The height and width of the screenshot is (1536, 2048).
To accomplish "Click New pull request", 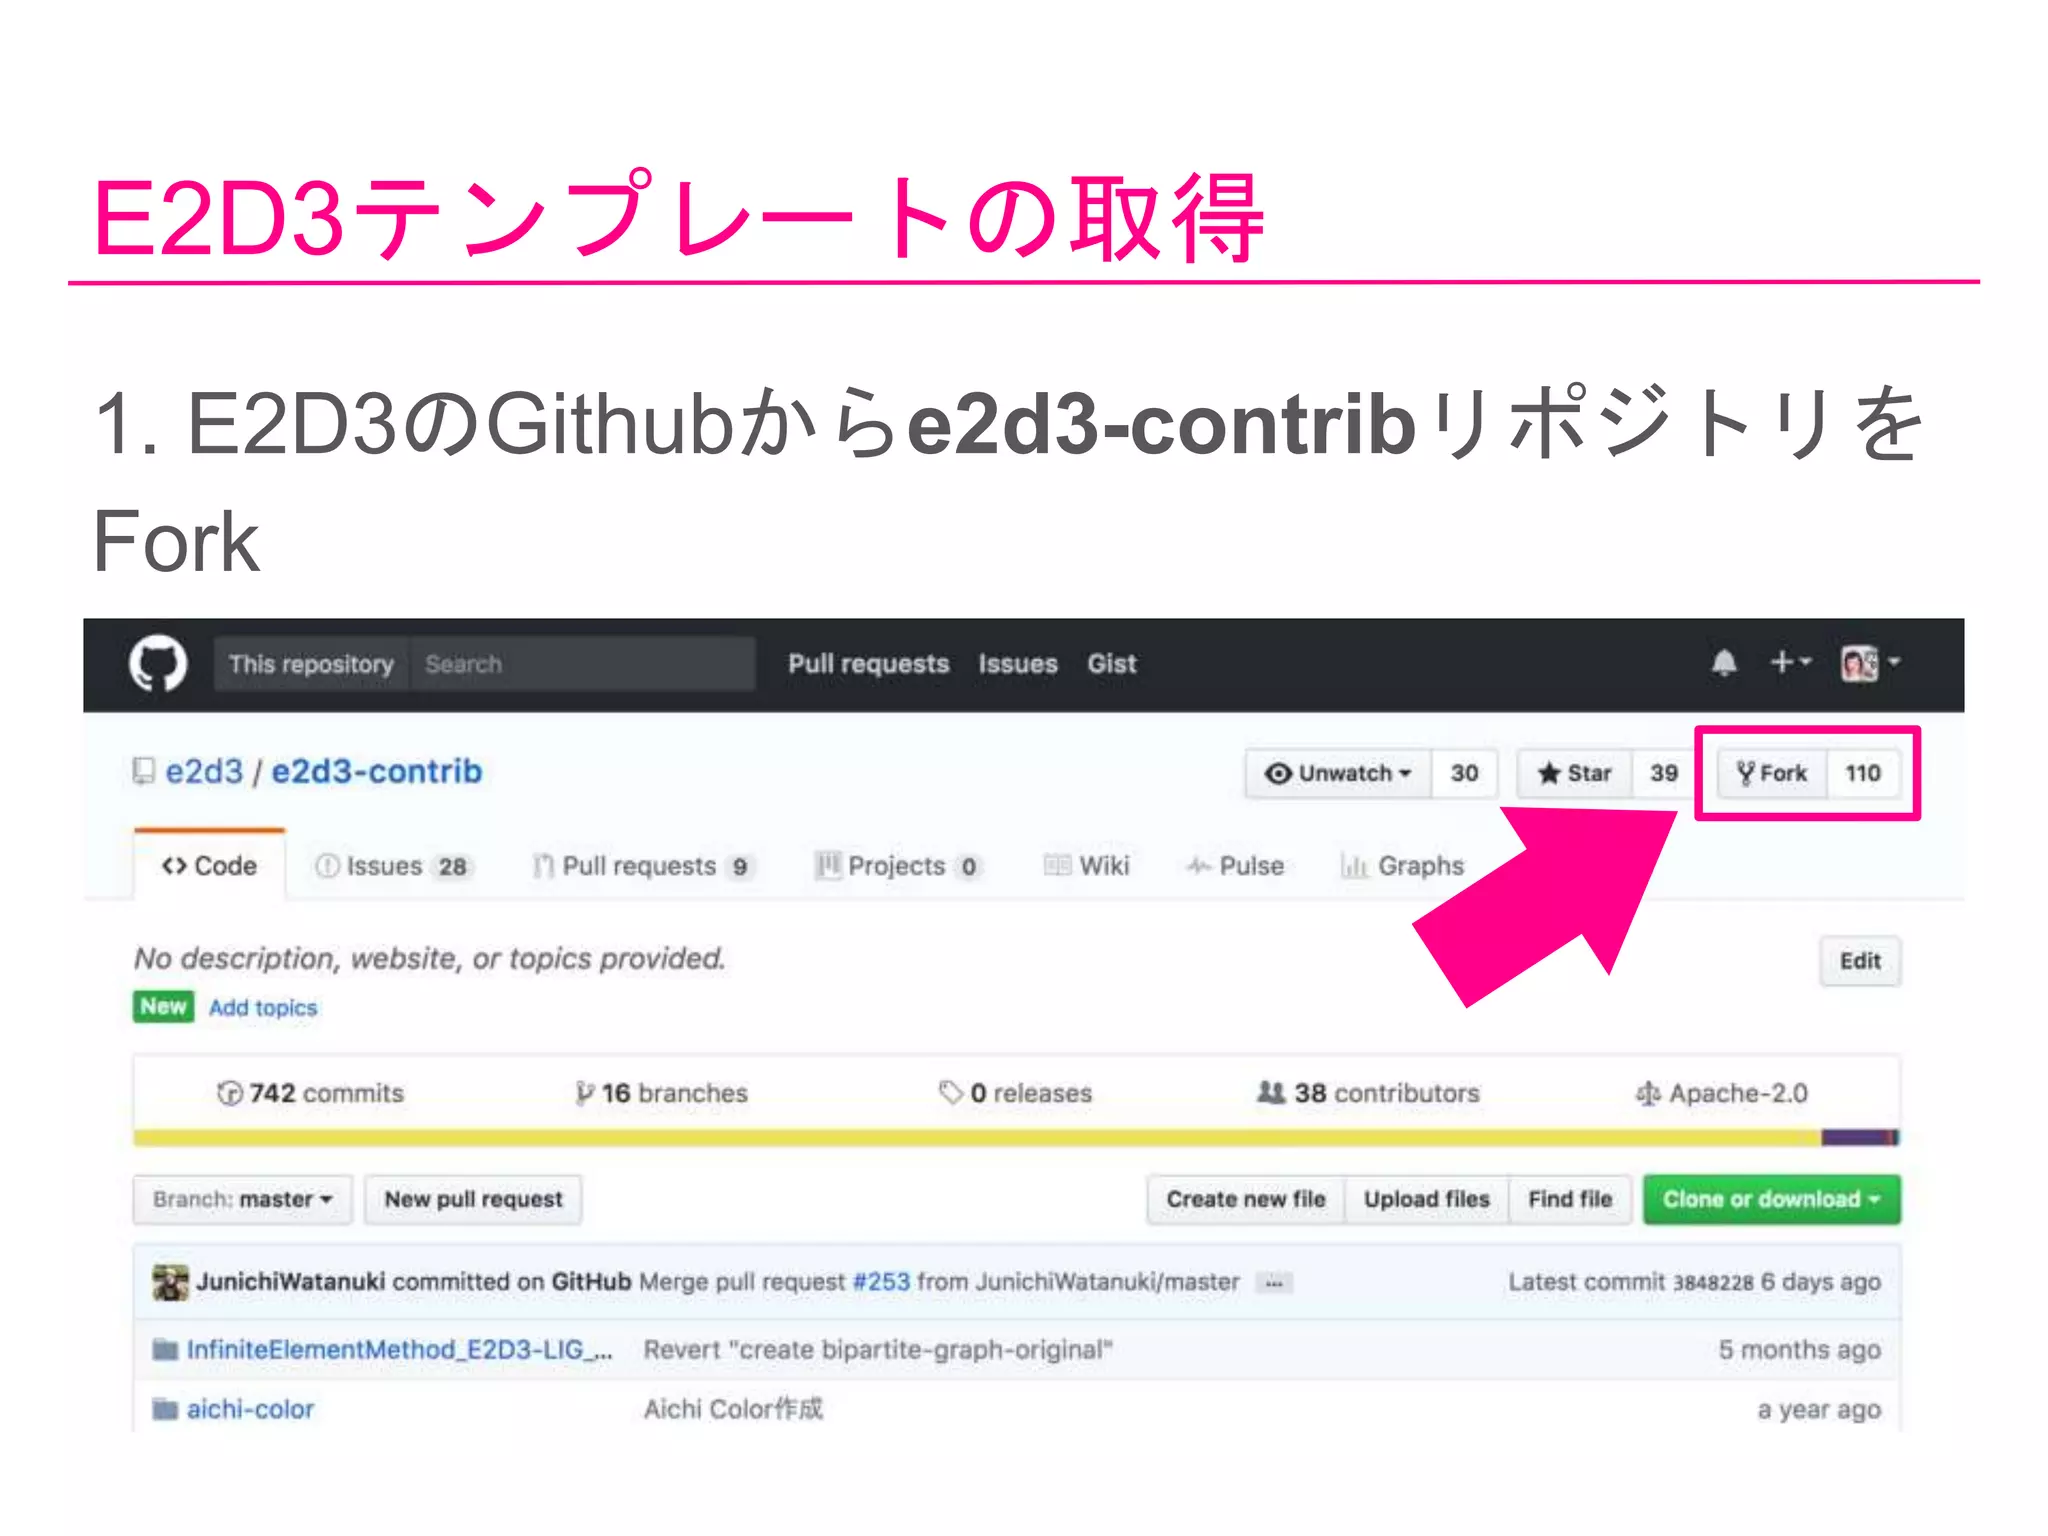I will pos(473,1199).
